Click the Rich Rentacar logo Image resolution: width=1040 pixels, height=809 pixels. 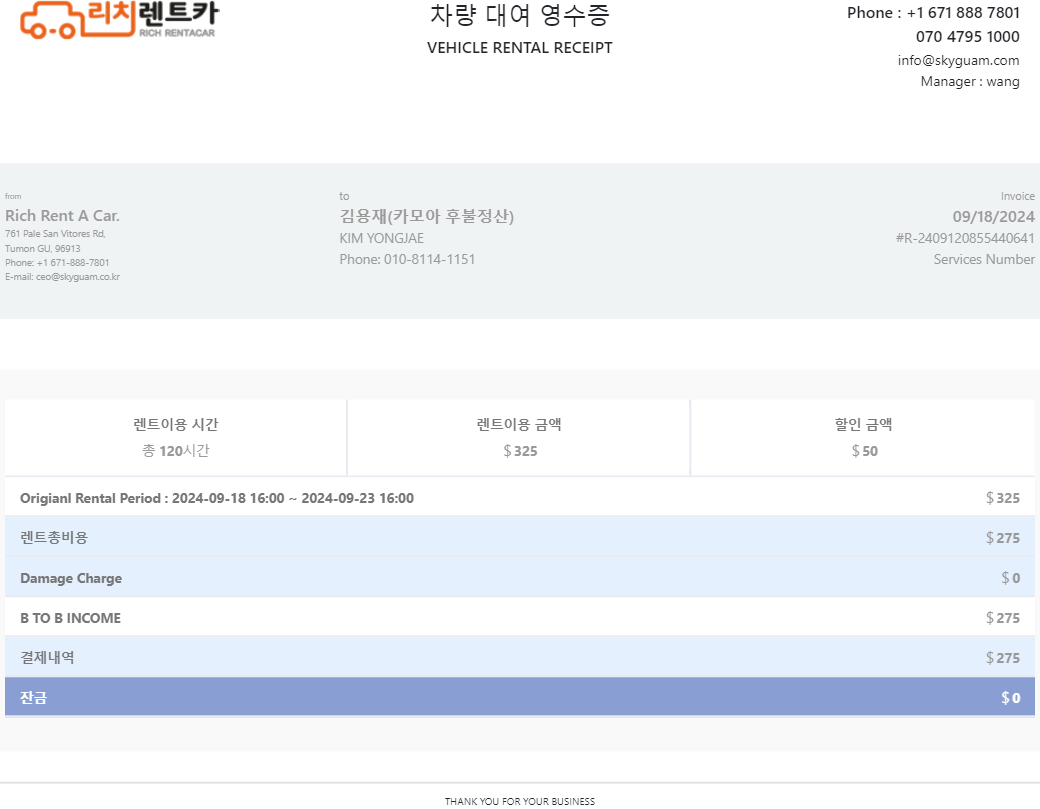click(x=118, y=20)
